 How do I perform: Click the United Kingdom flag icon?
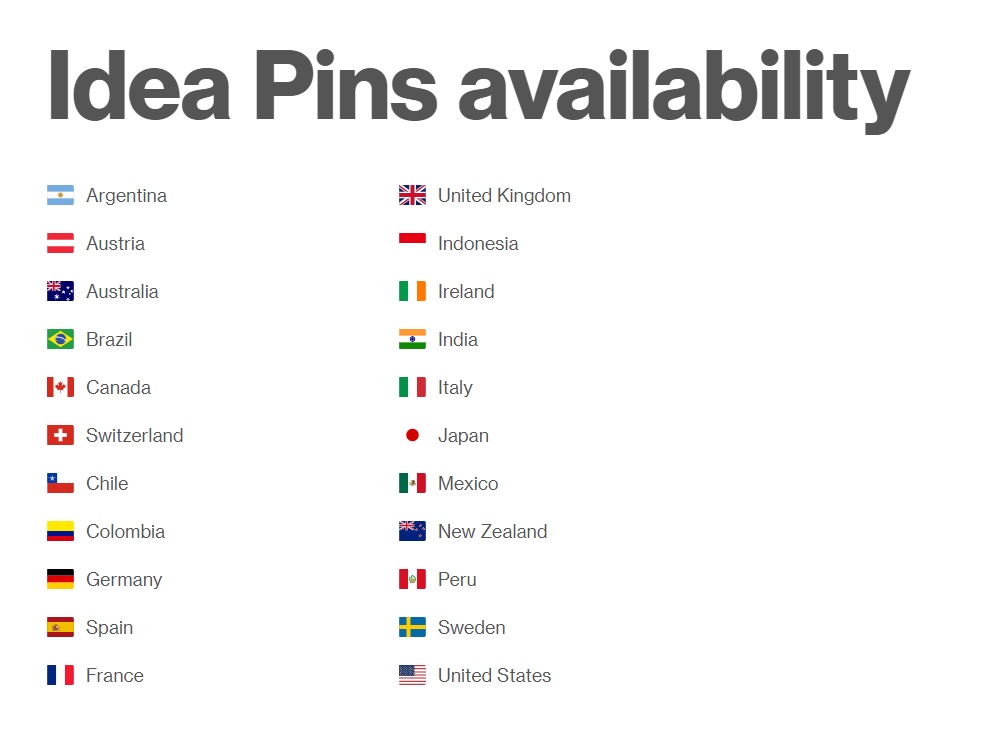click(412, 196)
